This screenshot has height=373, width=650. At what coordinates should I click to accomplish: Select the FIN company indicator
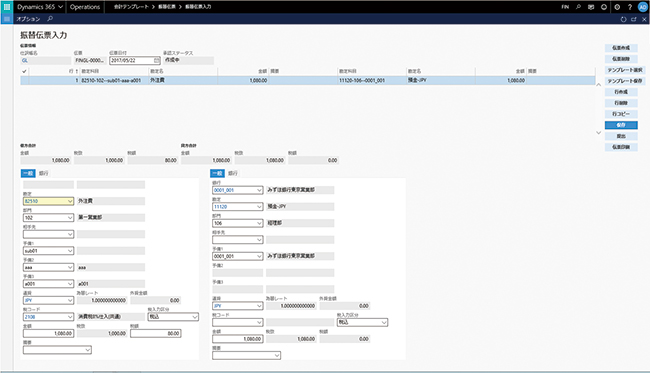point(565,7)
